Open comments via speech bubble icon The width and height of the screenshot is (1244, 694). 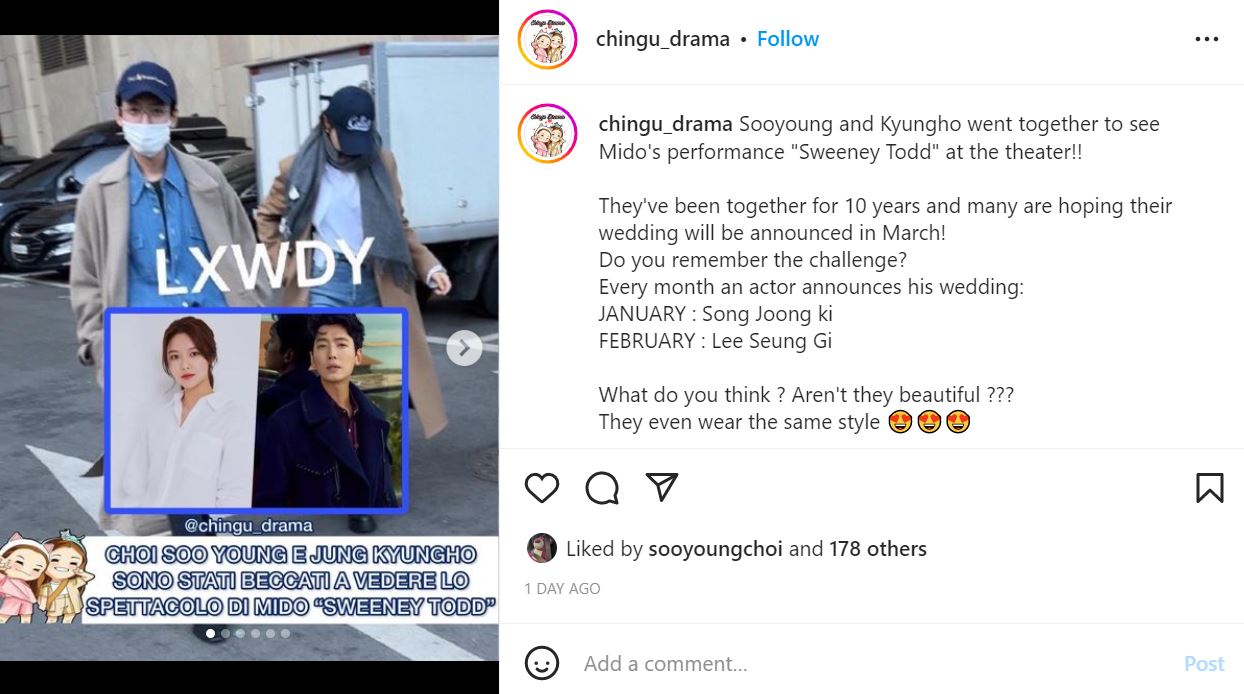tap(602, 487)
